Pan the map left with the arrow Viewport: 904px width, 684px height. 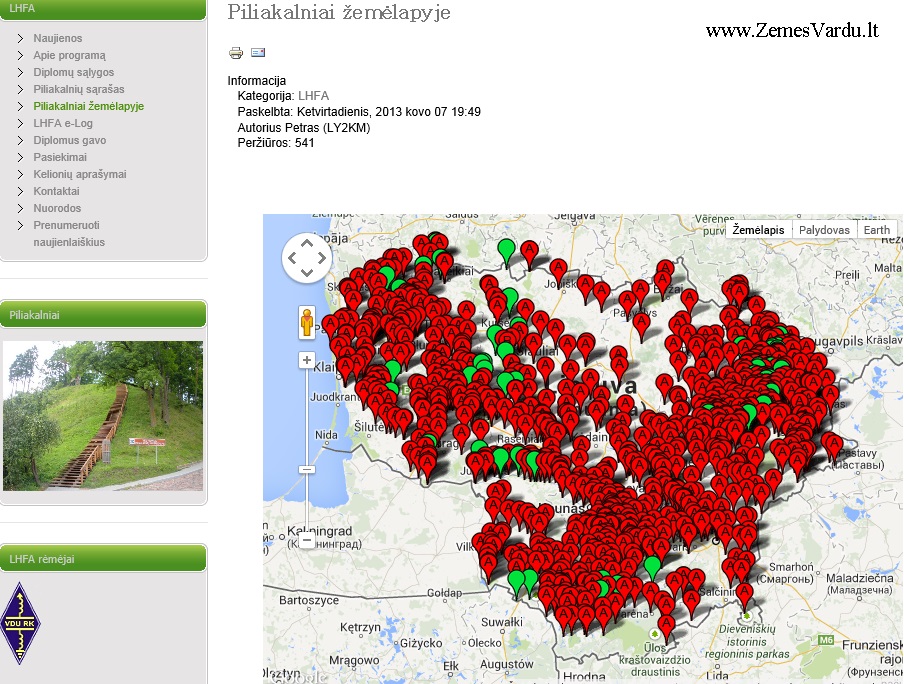(292, 258)
